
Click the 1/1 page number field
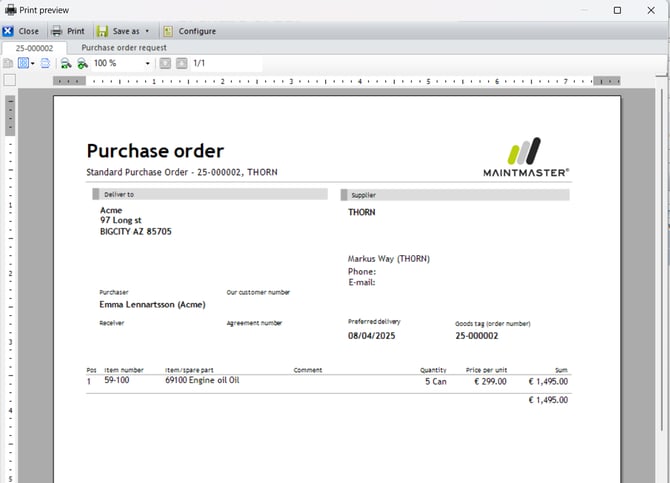click(x=226, y=63)
